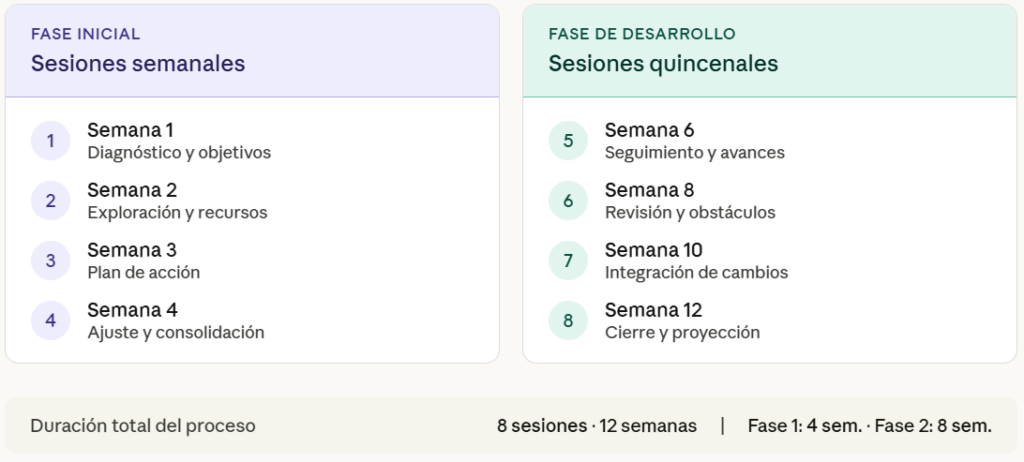The image size is (1024, 462).
Task: Select the green number 8 badge
Action: (568, 321)
